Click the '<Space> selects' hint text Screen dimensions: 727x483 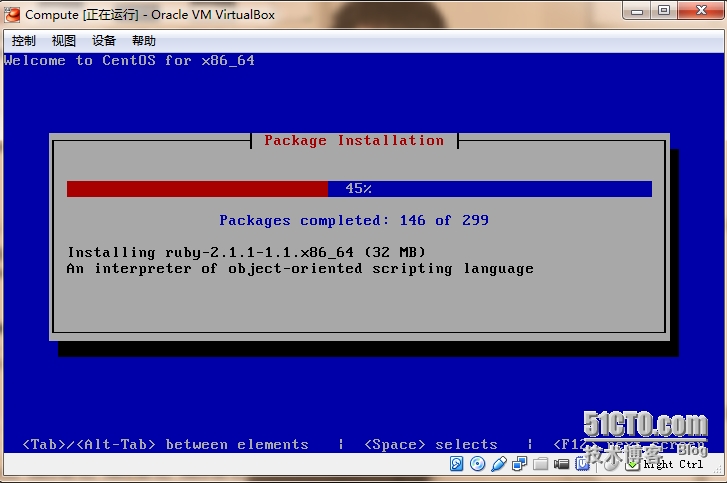pyautogui.click(x=431, y=445)
